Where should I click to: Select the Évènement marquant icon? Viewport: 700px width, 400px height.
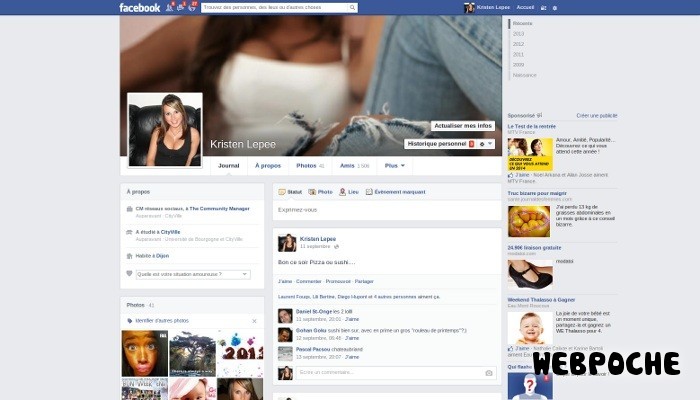[x=369, y=192]
